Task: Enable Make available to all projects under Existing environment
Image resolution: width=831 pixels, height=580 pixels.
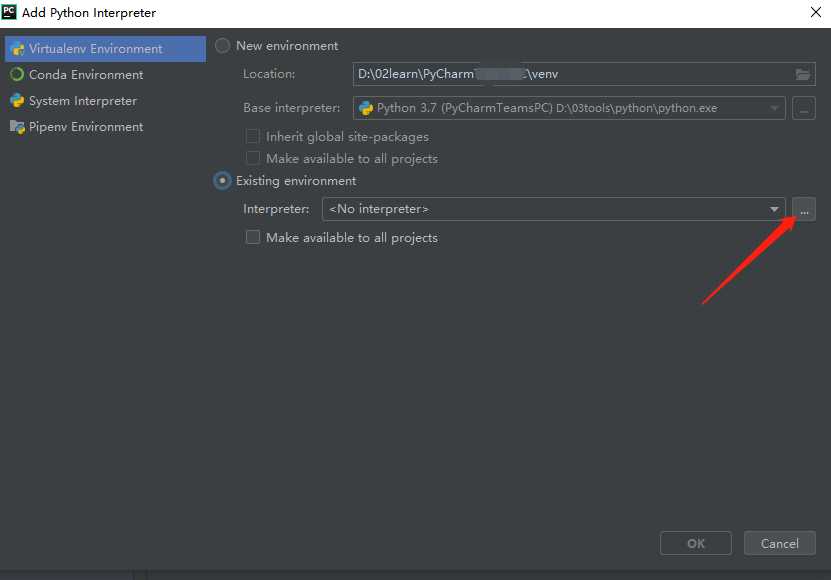Action: point(253,237)
